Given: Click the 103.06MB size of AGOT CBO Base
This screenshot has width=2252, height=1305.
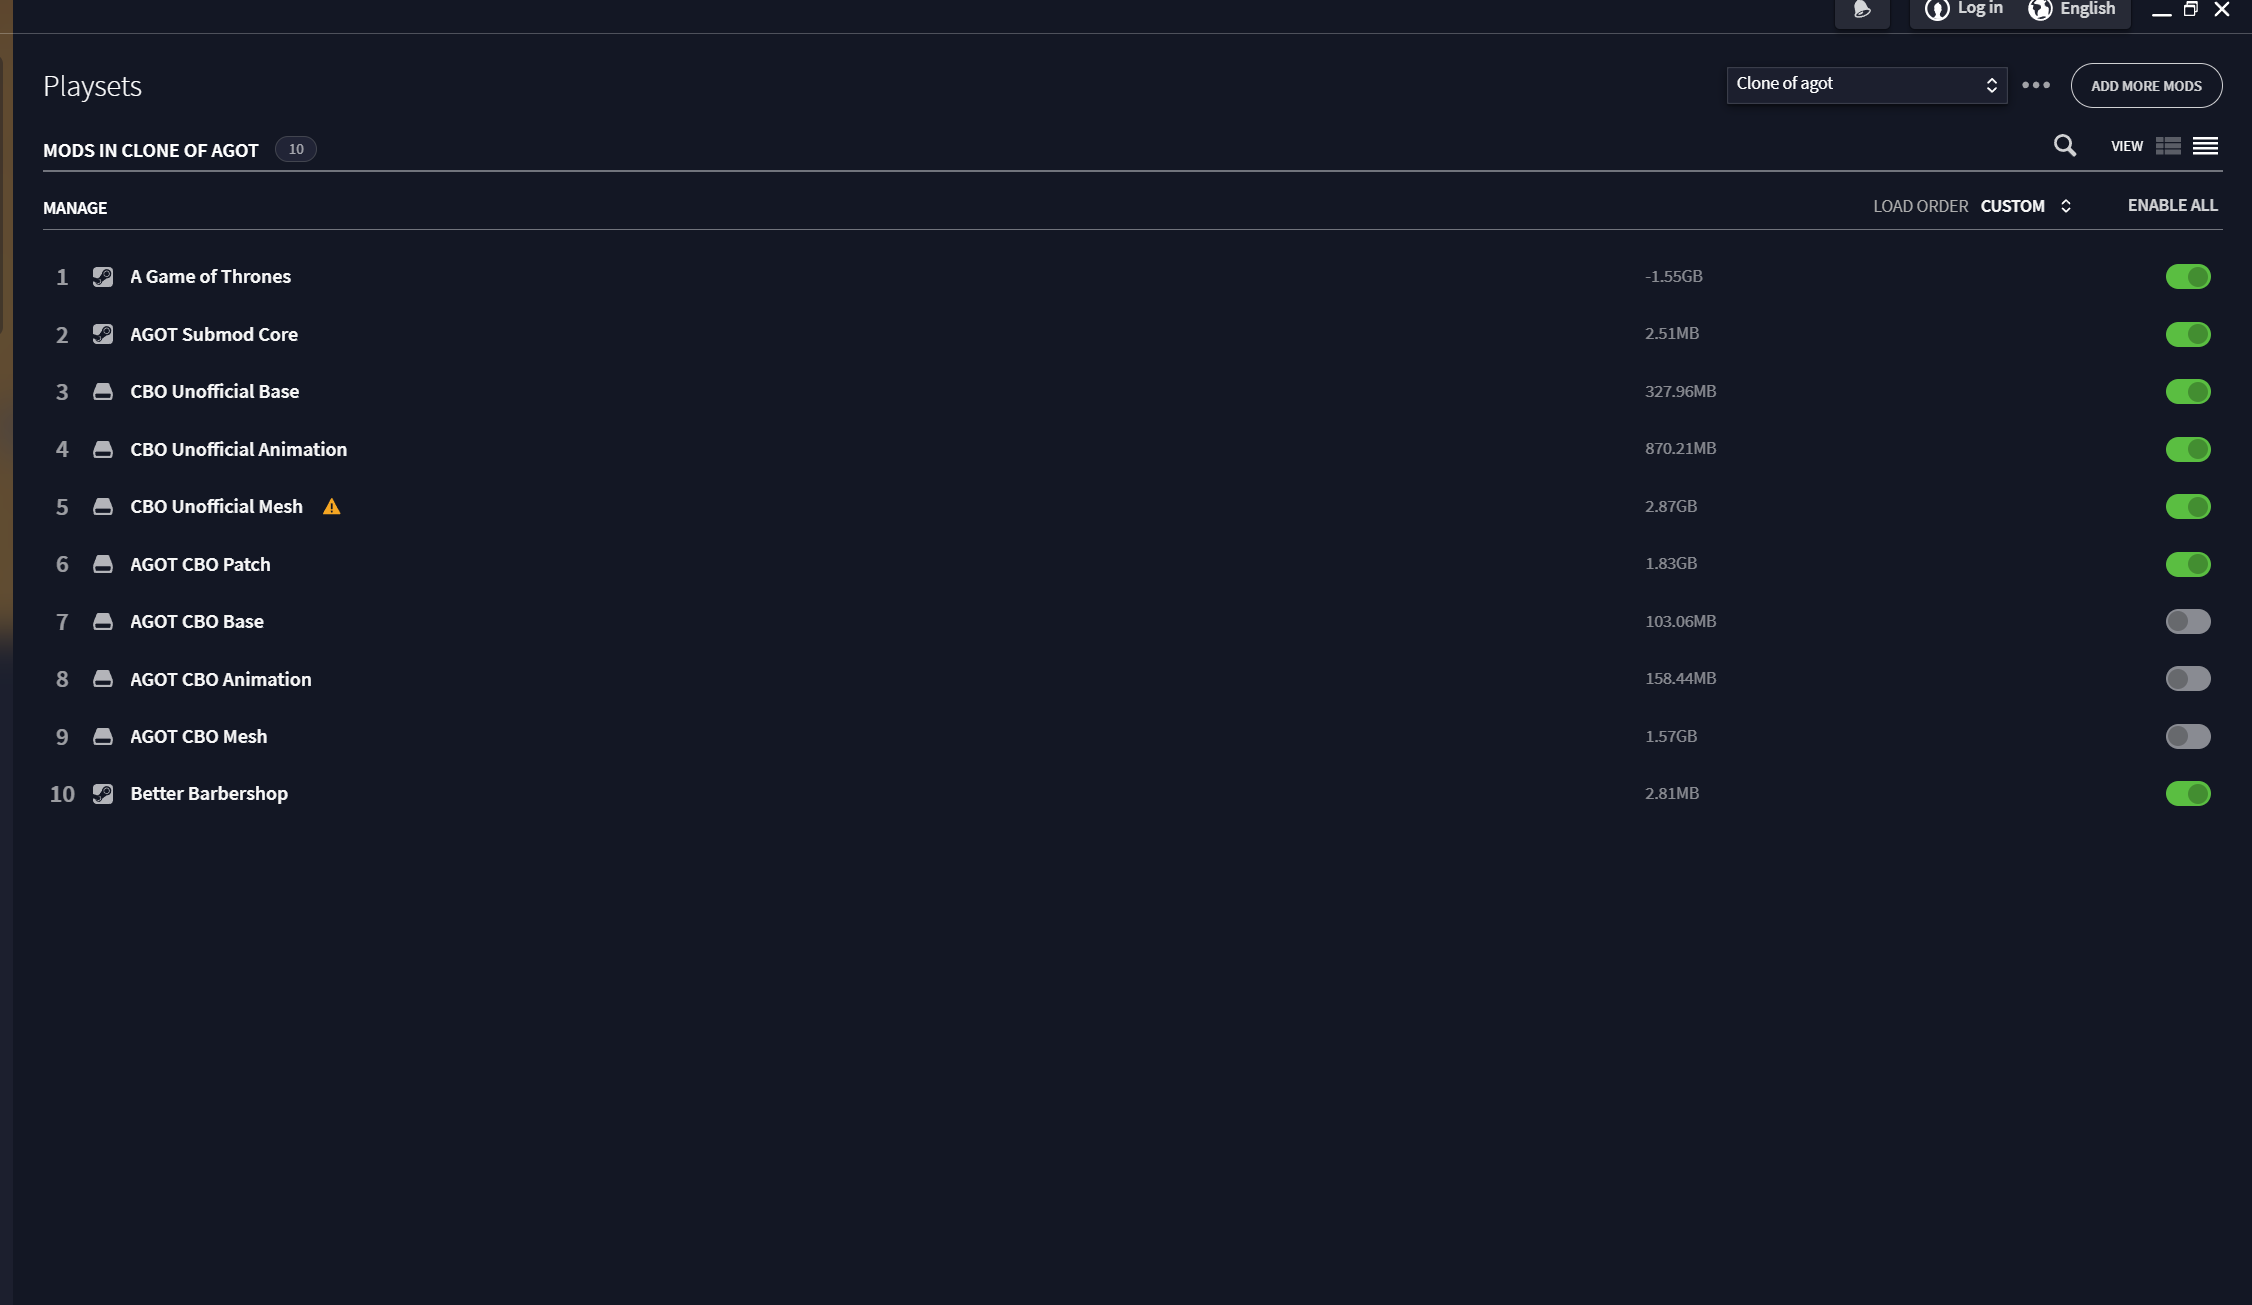Looking at the screenshot, I should coord(1681,622).
